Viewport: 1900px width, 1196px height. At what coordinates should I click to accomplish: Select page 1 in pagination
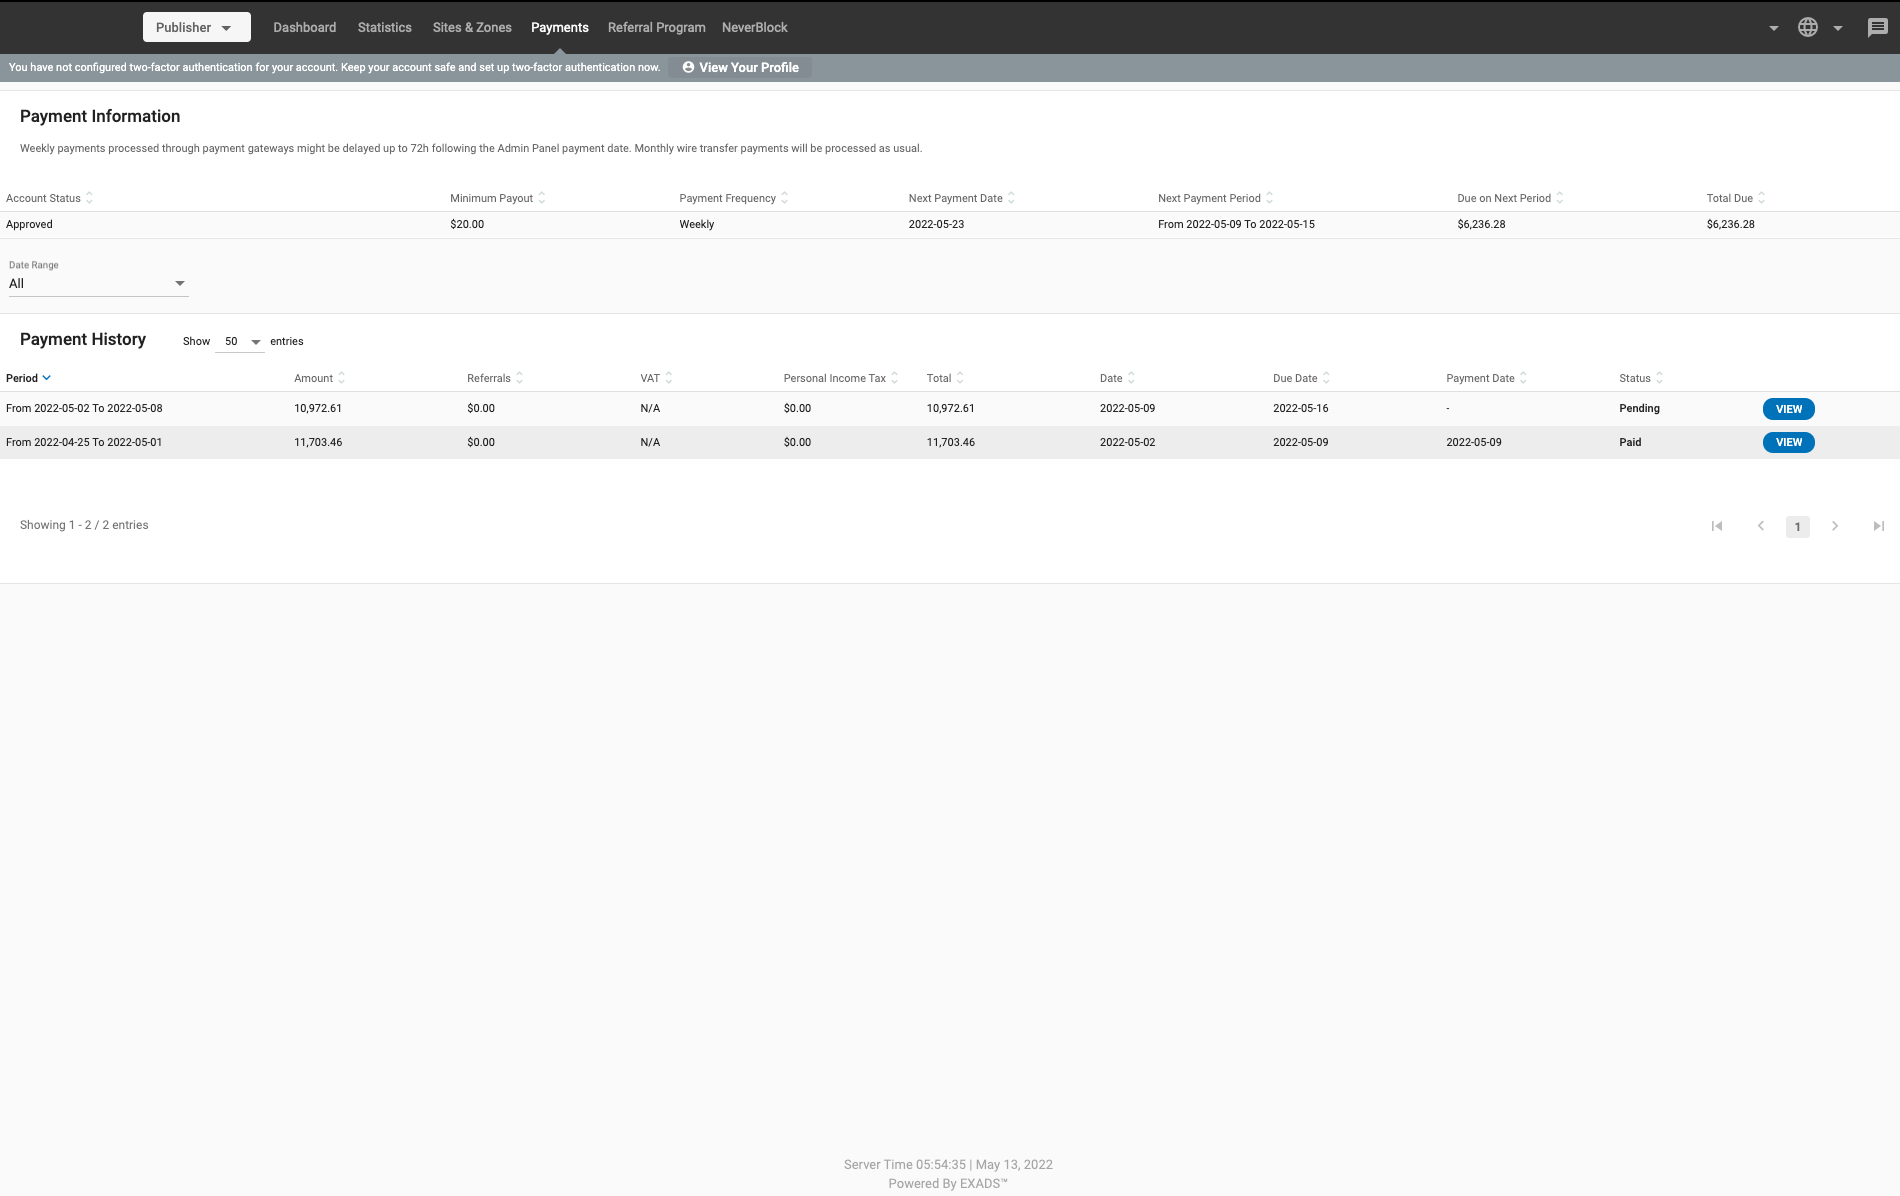(x=1798, y=526)
